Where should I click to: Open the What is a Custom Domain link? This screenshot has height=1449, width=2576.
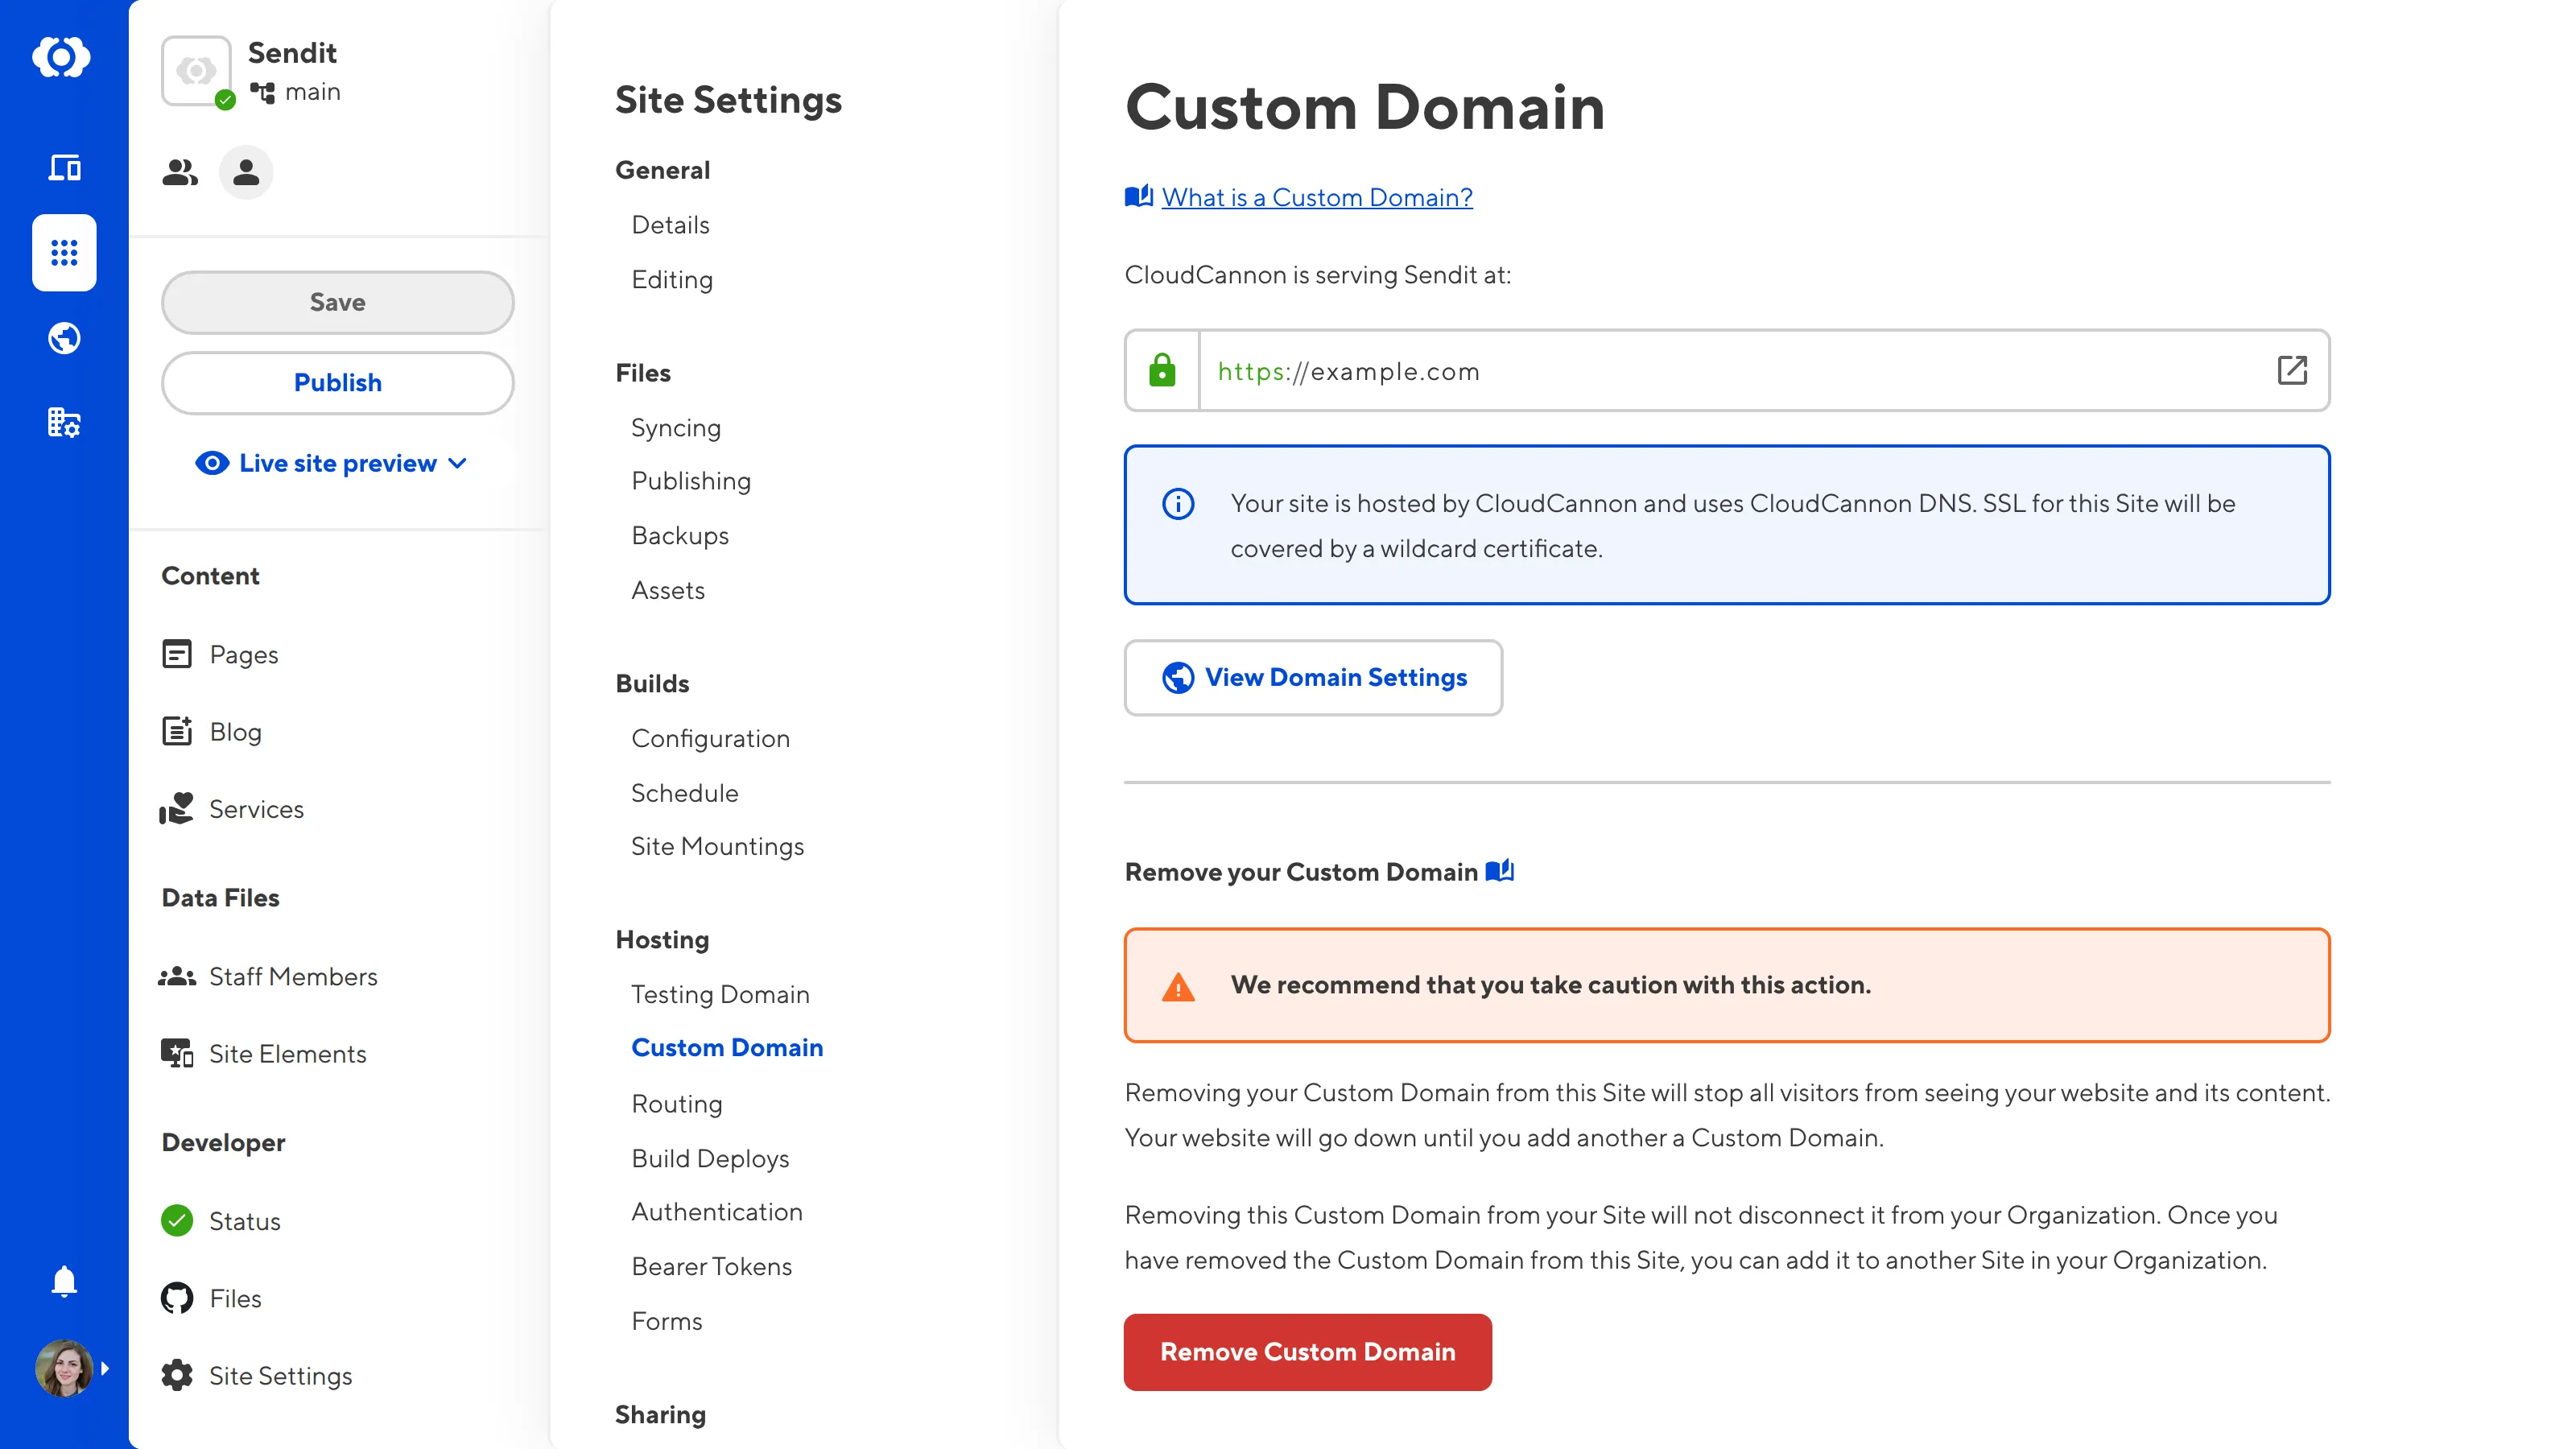tap(1316, 197)
